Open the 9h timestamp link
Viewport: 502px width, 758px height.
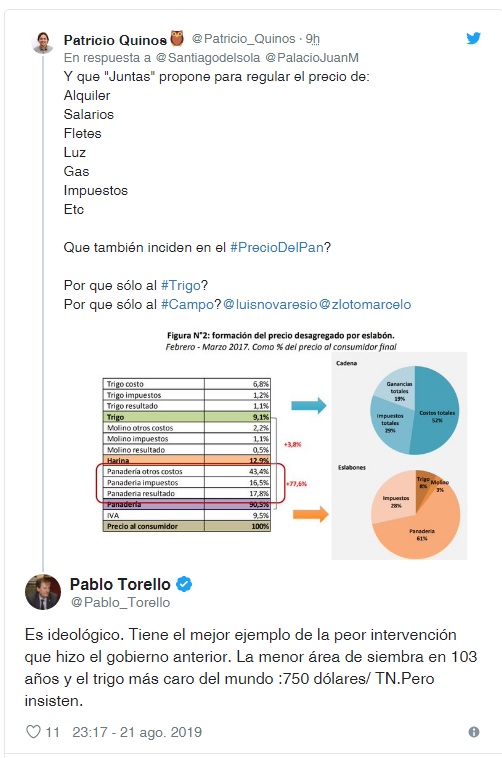(x=312, y=39)
